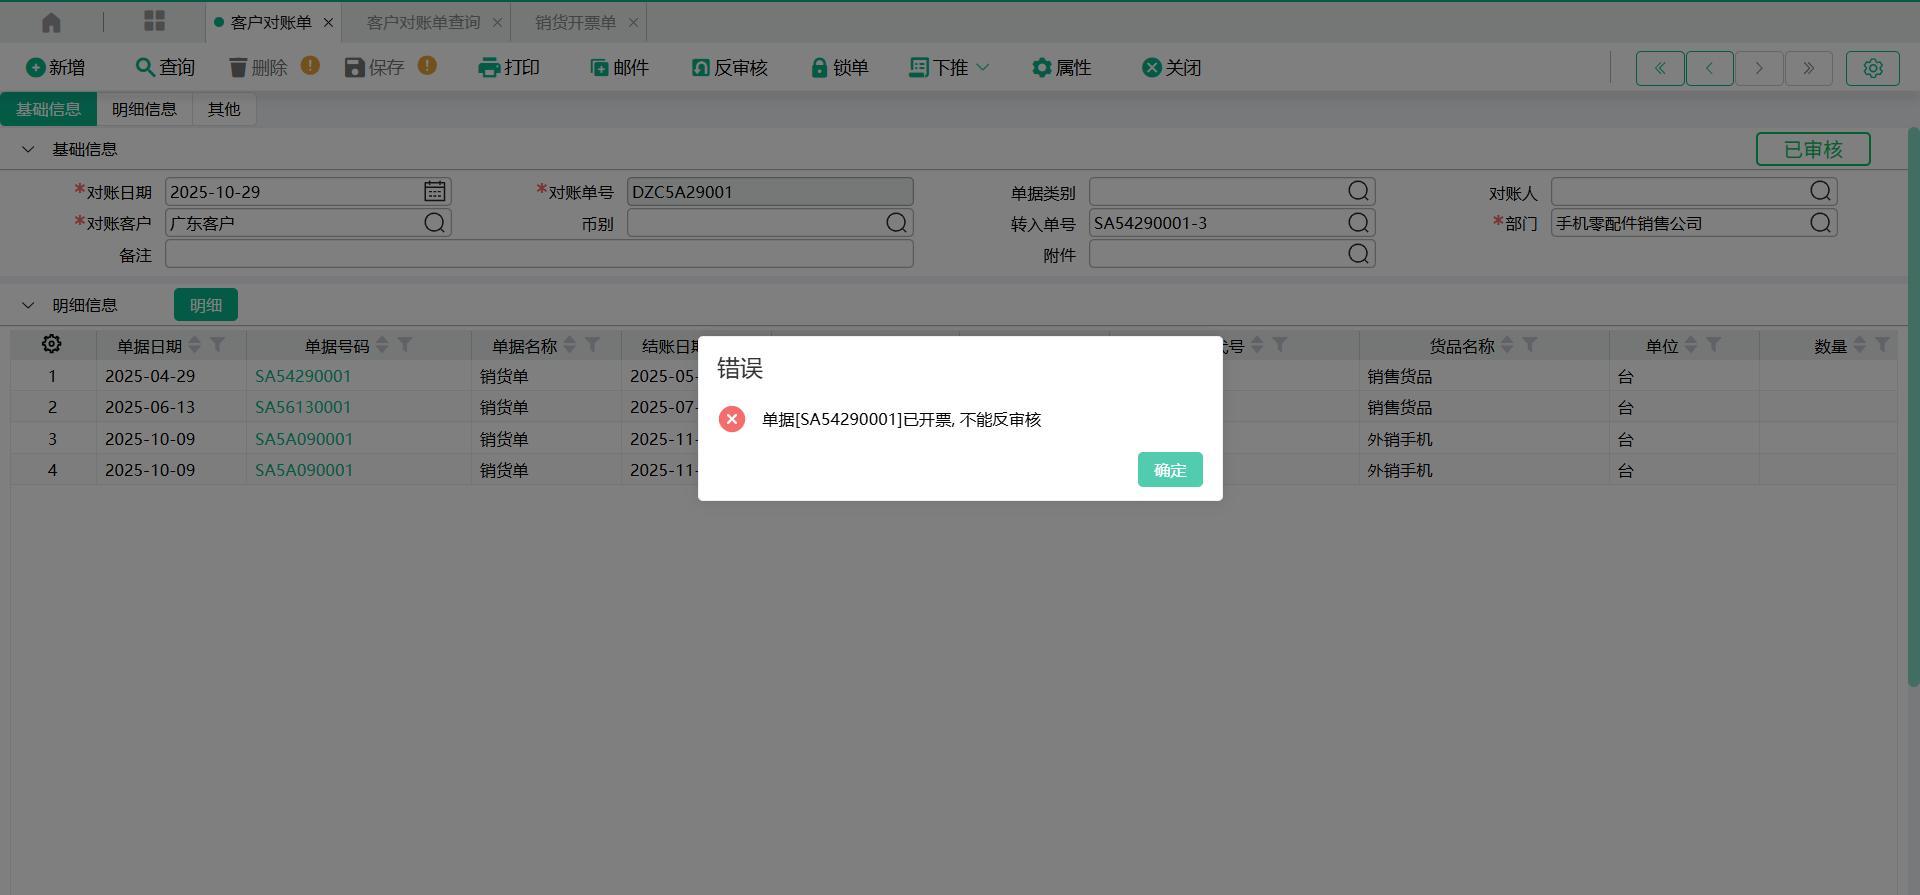
Task: Click the 备注 input field
Action: 538,254
